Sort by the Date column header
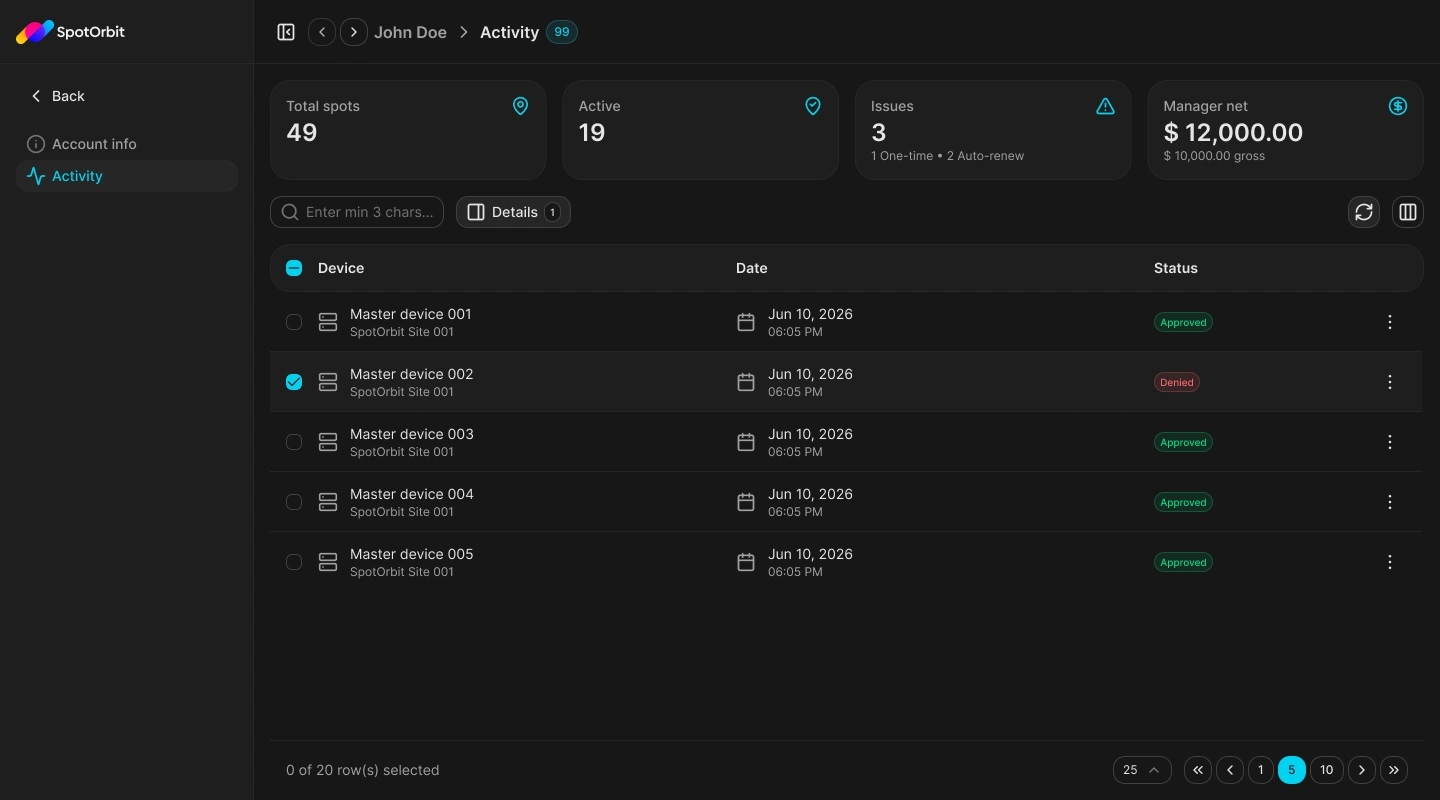Image resolution: width=1440 pixels, height=800 pixels. coord(752,268)
